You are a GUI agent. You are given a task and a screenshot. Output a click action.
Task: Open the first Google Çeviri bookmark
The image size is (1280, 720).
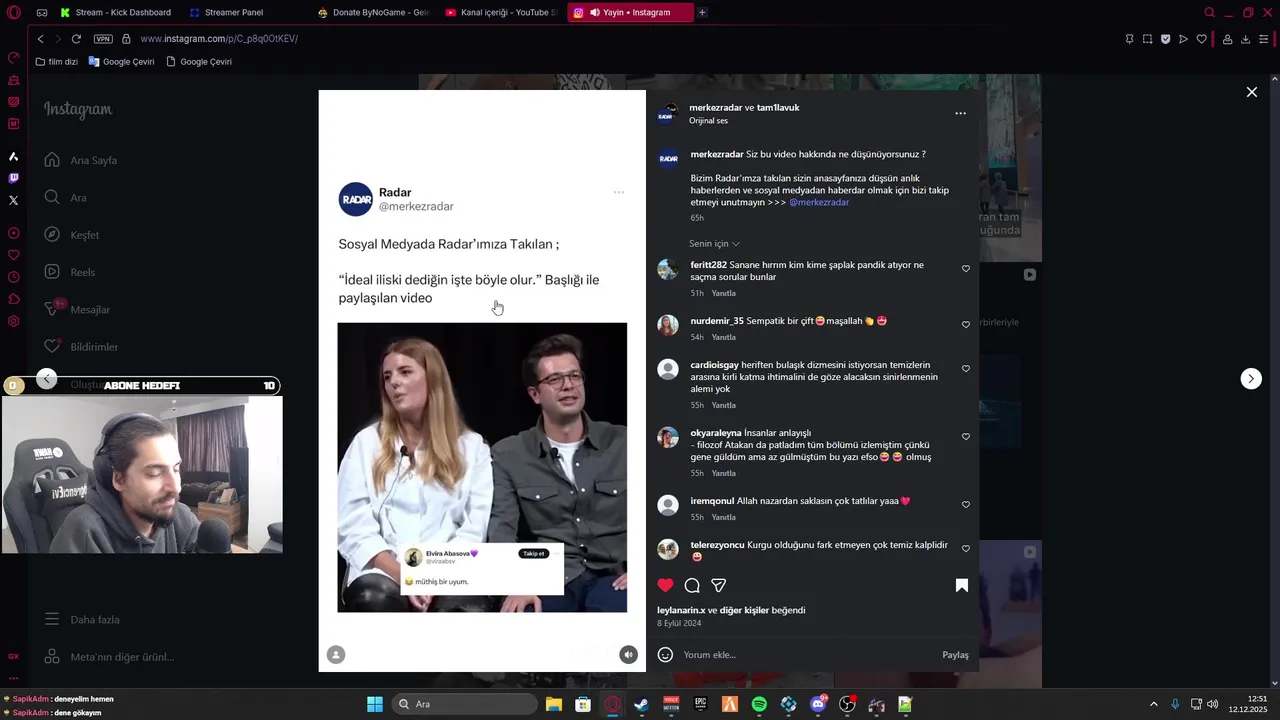point(121,62)
